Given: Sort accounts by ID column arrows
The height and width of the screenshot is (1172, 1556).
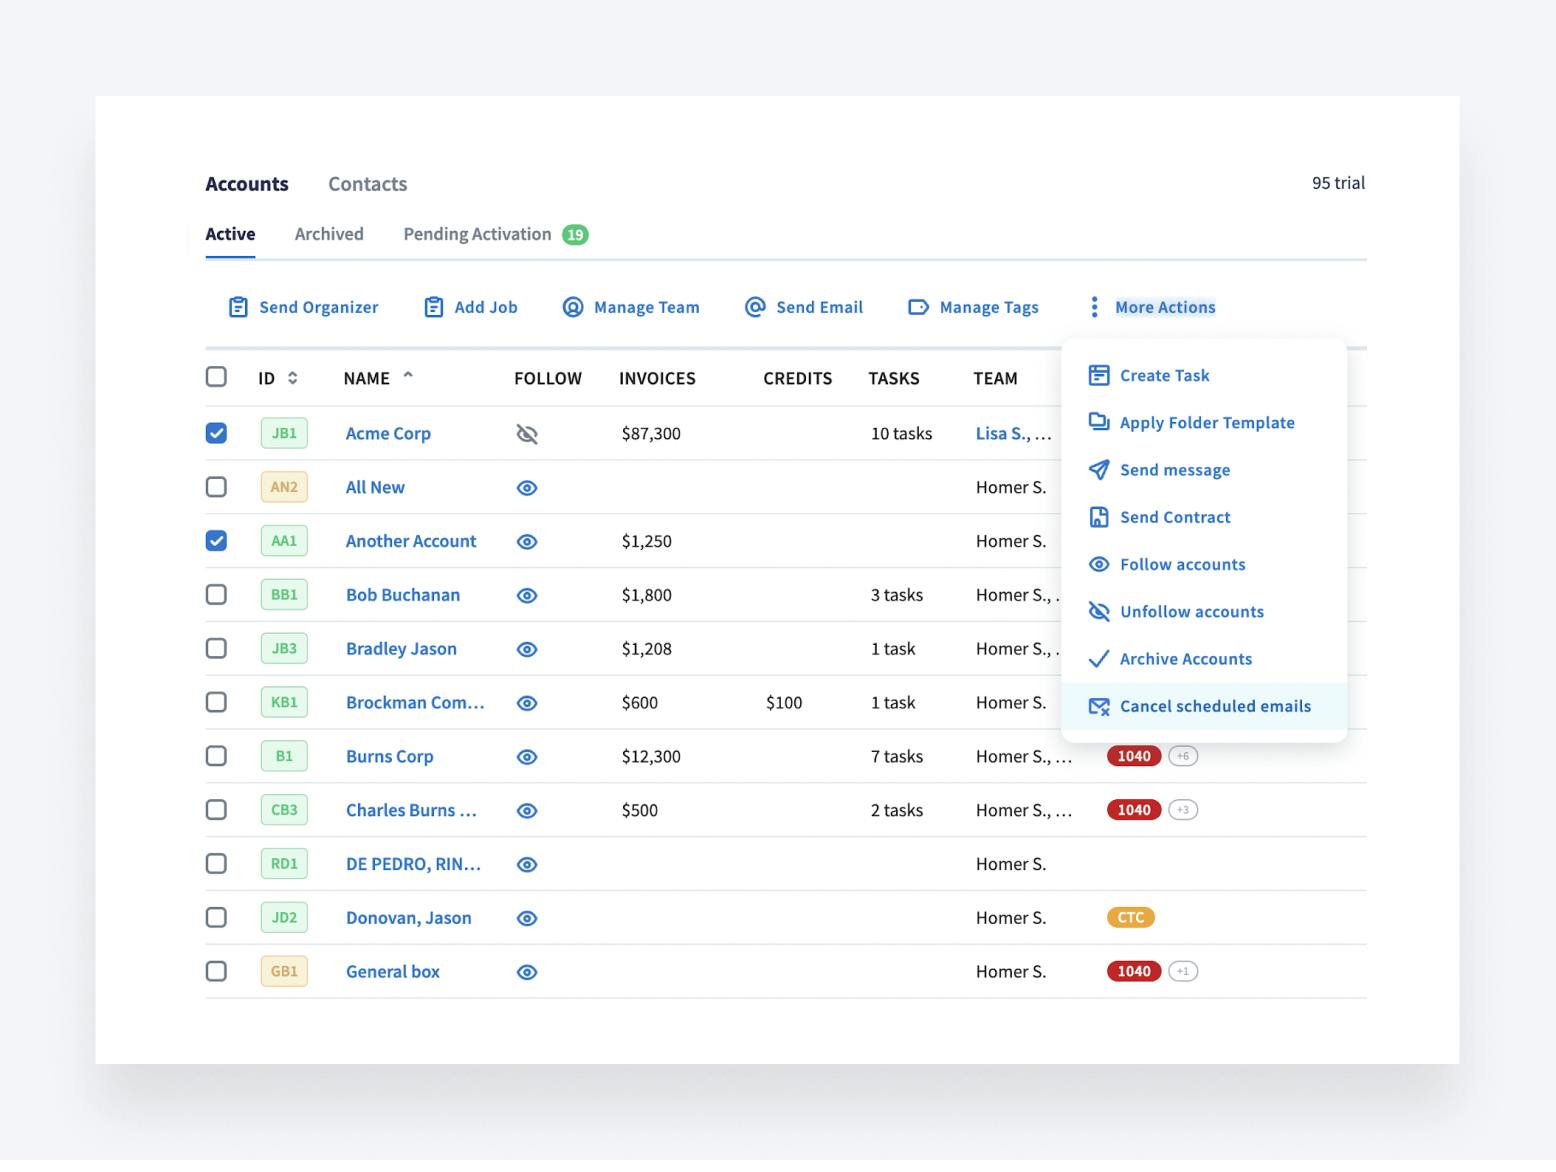Looking at the screenshot, I should pyautogui.click(x=293, y=378).
